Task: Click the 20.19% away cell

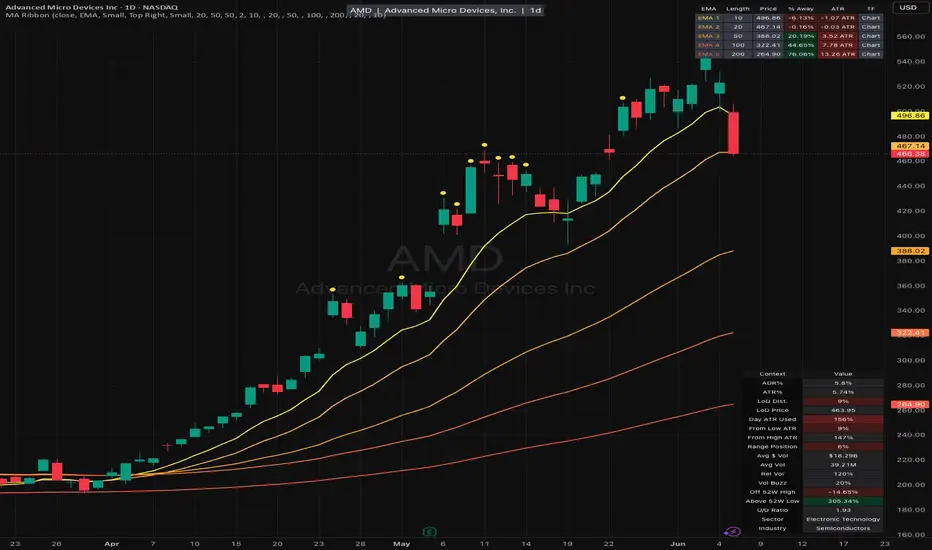Action: click(801, 36)
